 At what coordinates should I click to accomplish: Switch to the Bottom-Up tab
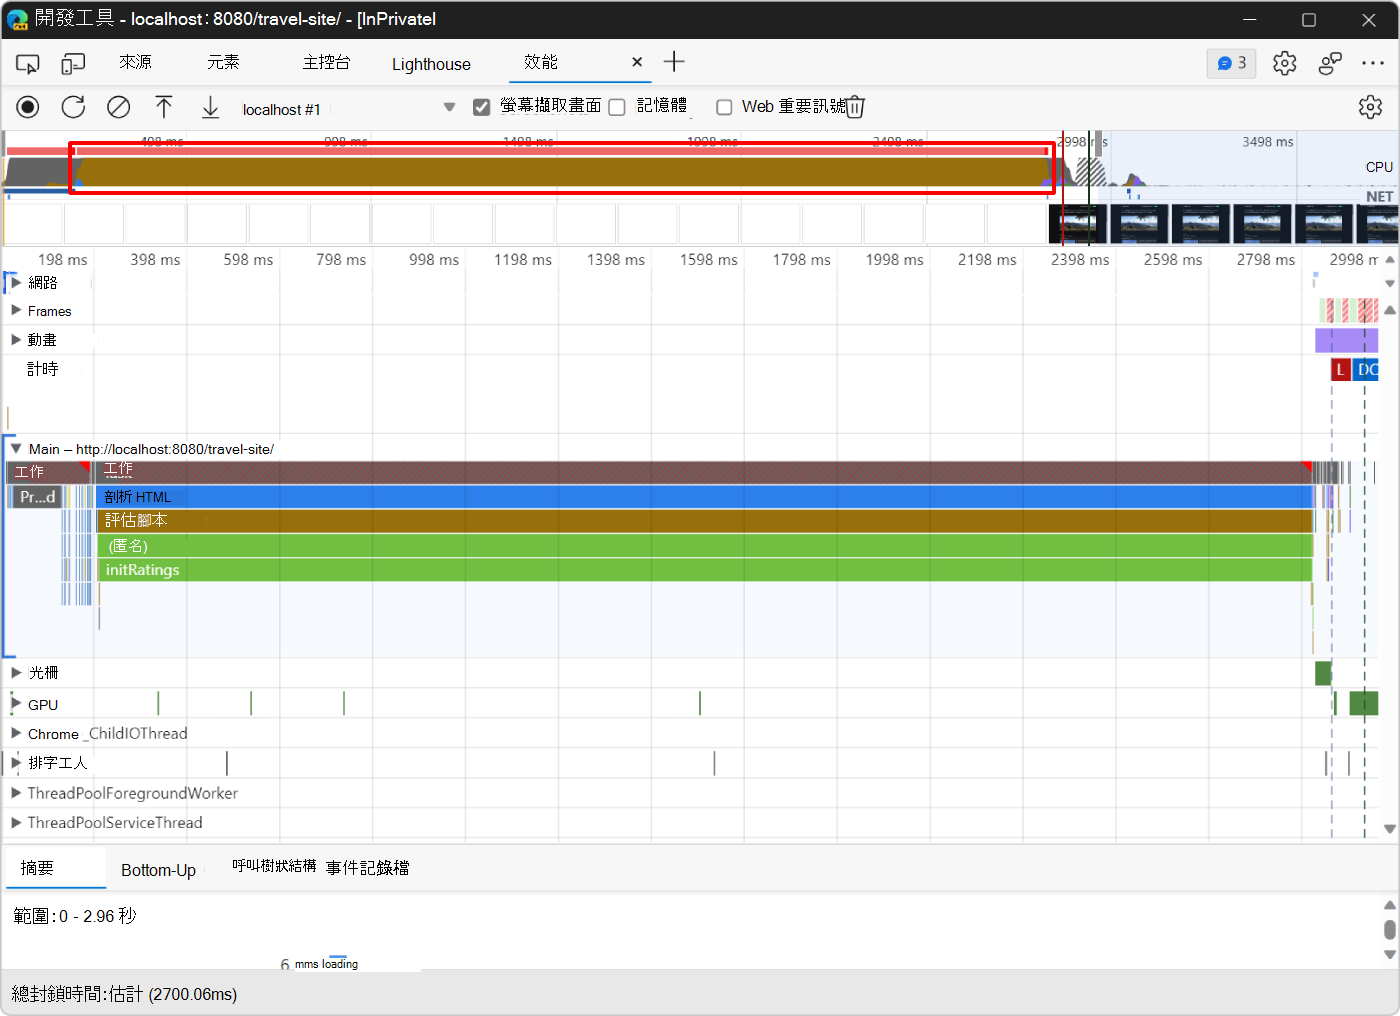158,870
